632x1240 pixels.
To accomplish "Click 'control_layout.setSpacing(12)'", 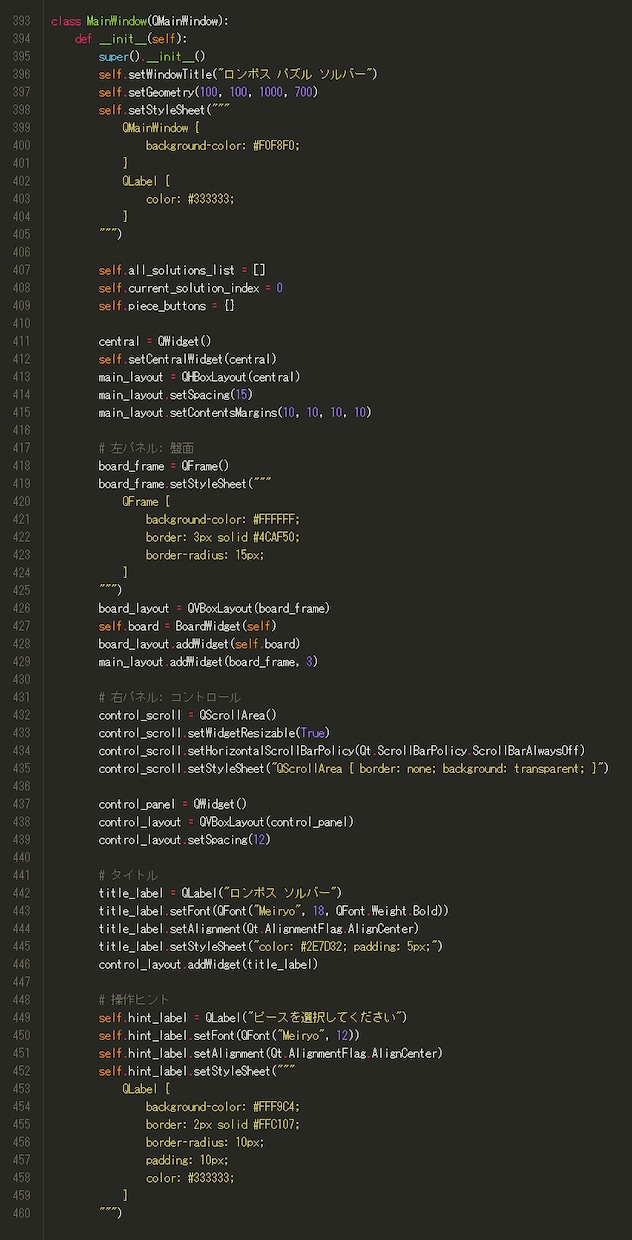I will pos(184,839).
